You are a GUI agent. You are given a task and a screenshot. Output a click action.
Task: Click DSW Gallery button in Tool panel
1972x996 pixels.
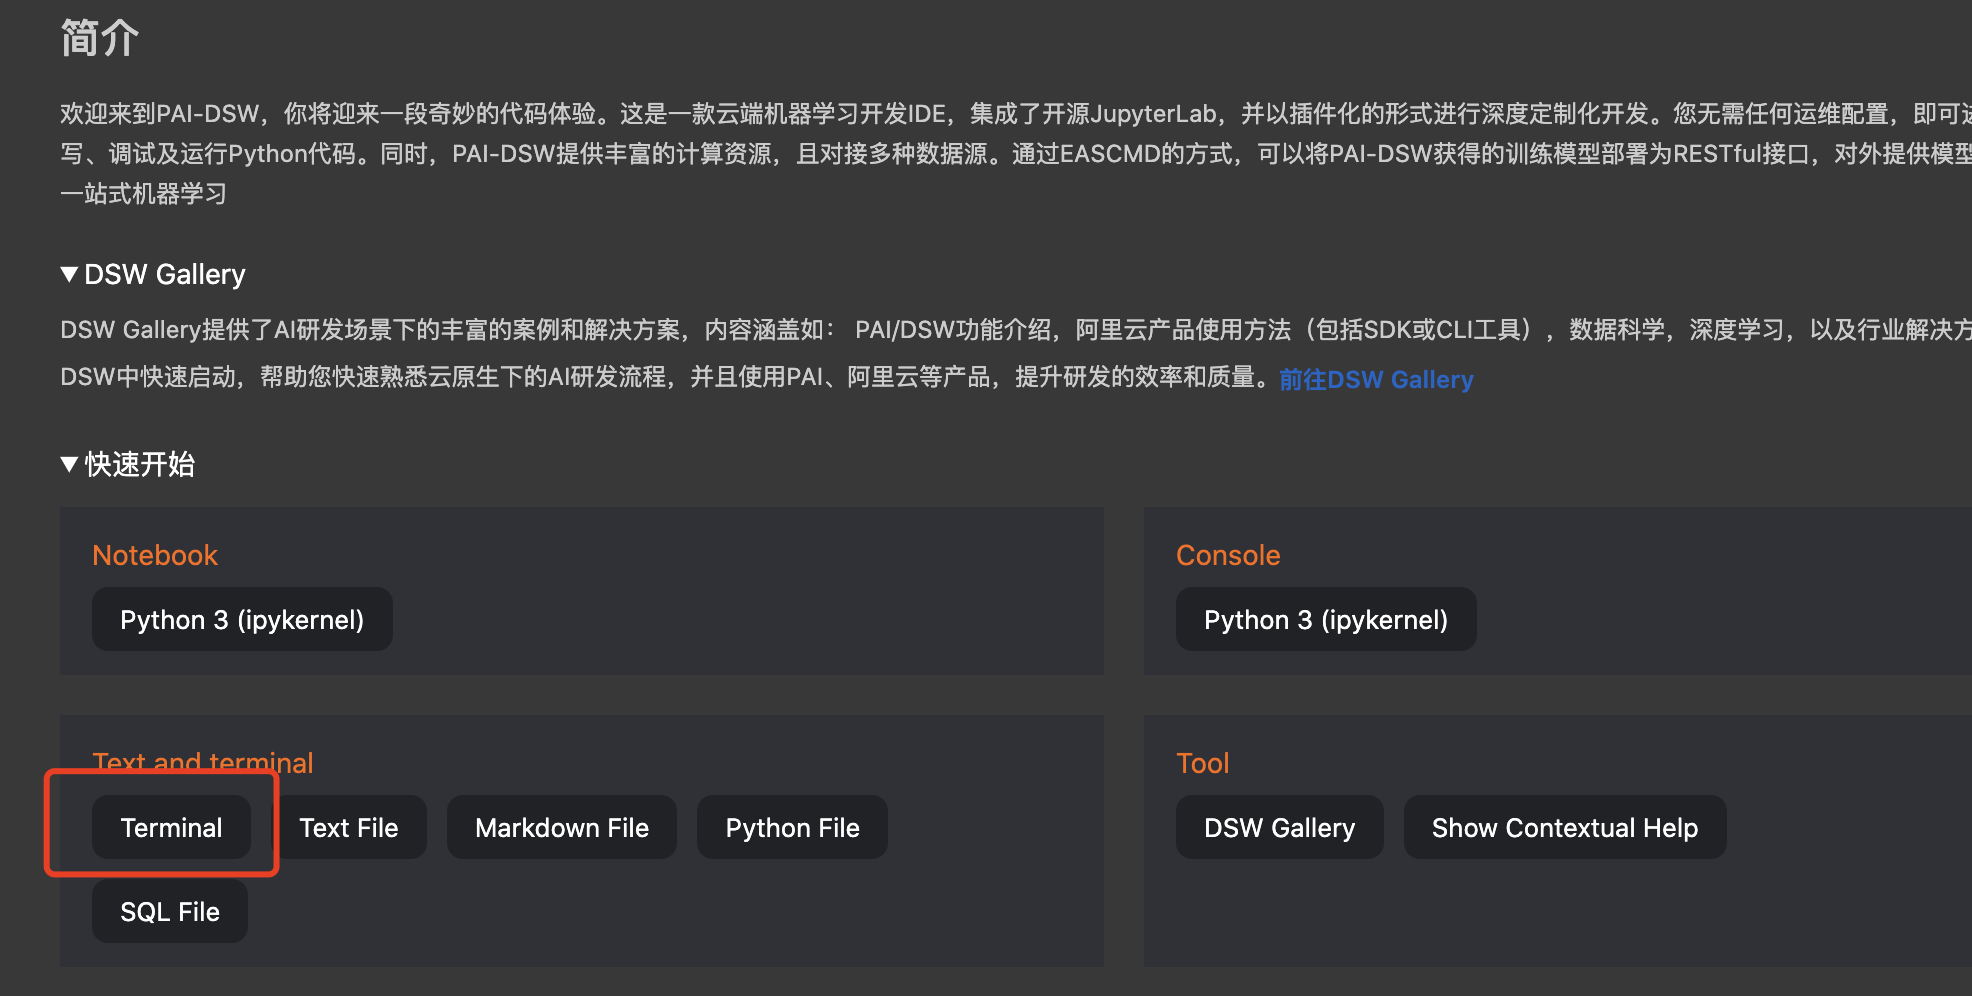tap(1279, 828)
